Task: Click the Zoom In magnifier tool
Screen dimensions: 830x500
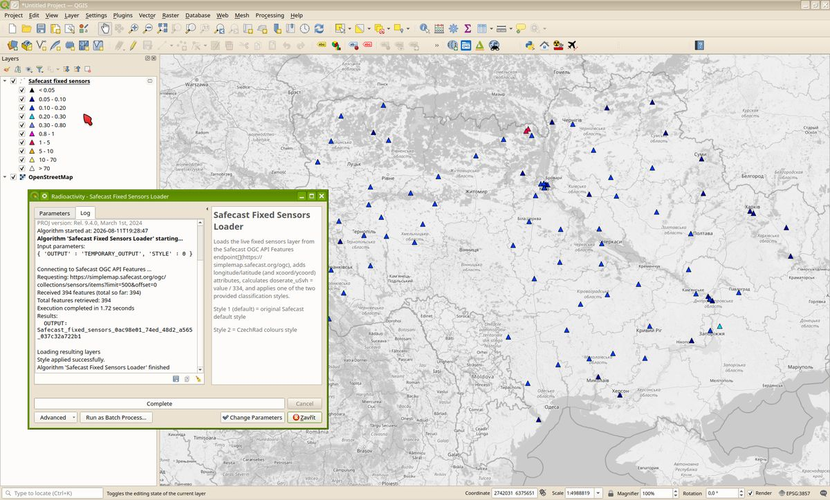Action: (133, 29)
